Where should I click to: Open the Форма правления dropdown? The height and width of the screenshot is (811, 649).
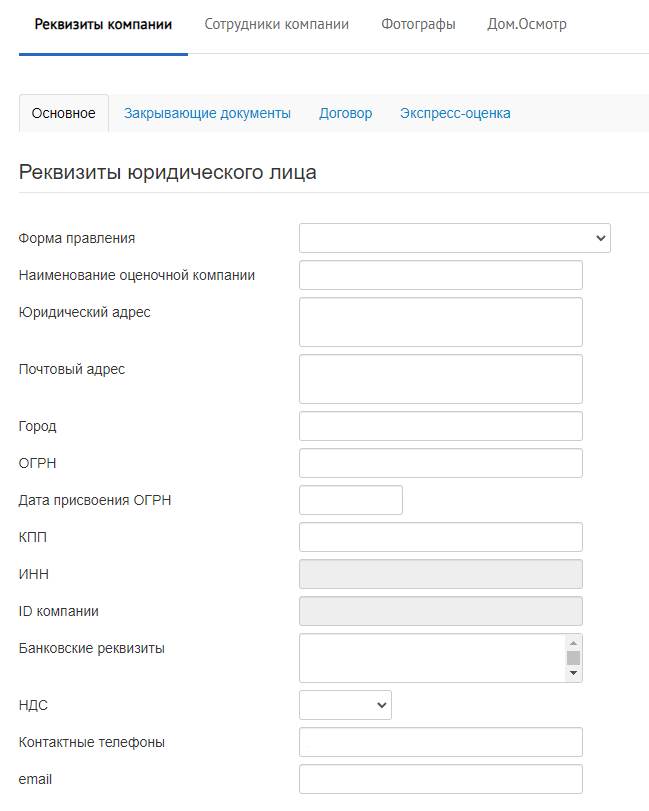click(455, 238)
